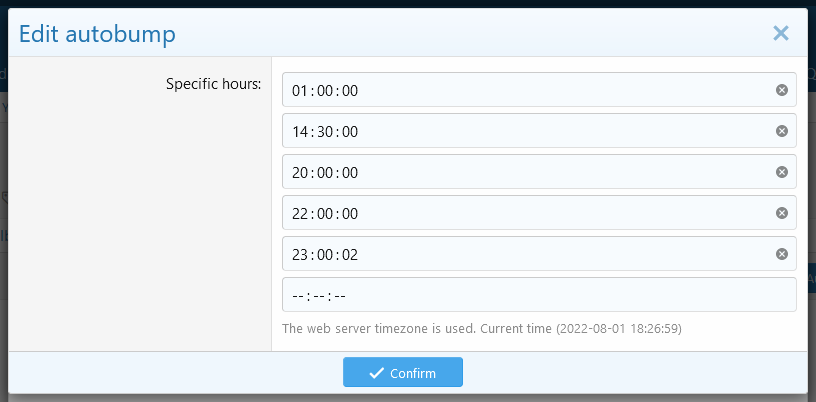Select the minutes segment of 22:00:00 field
Image resolution: width=816 pixels, height=402 pixels.
tap(325, 214)
